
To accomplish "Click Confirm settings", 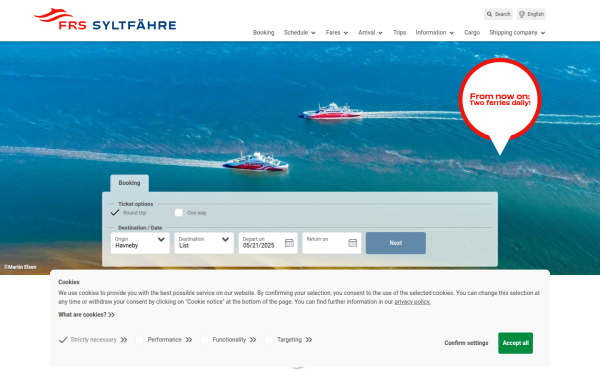I will 466,343.
